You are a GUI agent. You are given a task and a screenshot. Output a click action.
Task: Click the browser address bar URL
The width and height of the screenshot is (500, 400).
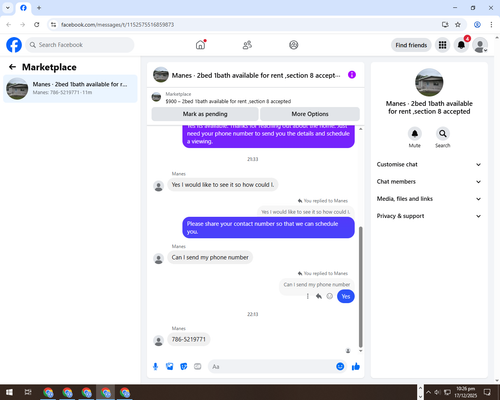point(117,25)
